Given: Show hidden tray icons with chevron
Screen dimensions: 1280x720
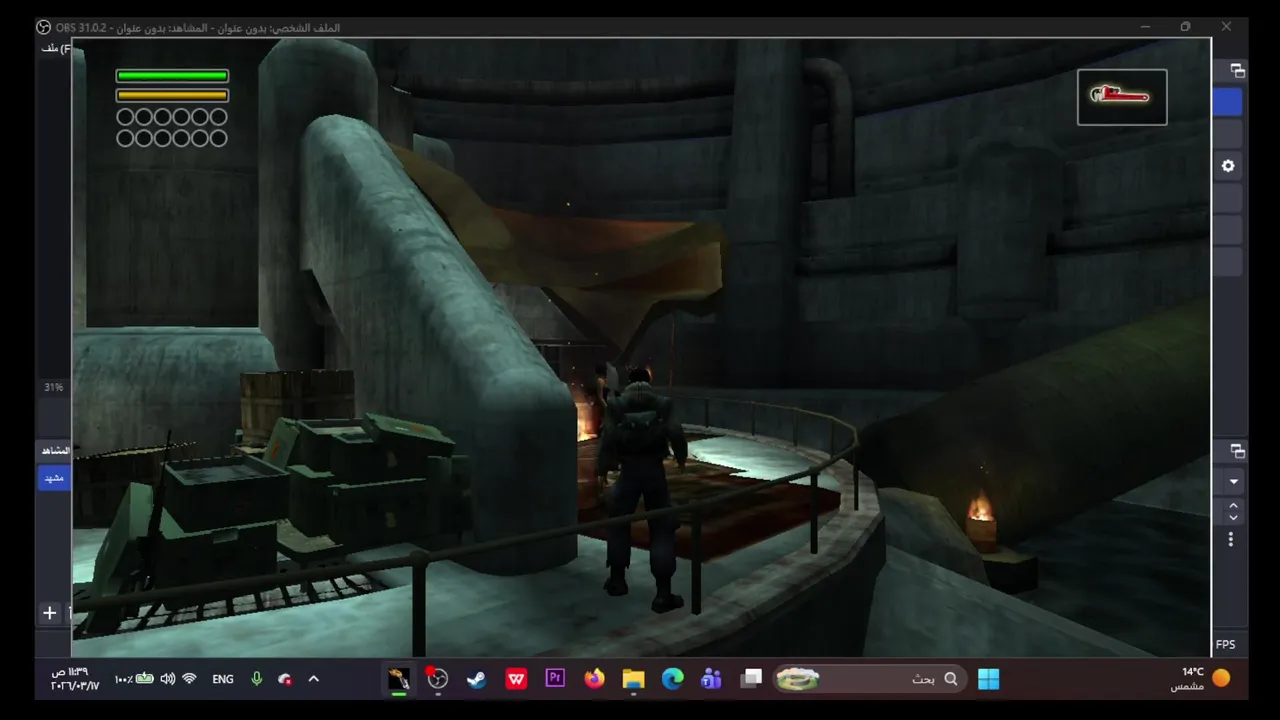Looking at the screenshot, I should coord(313,679).
